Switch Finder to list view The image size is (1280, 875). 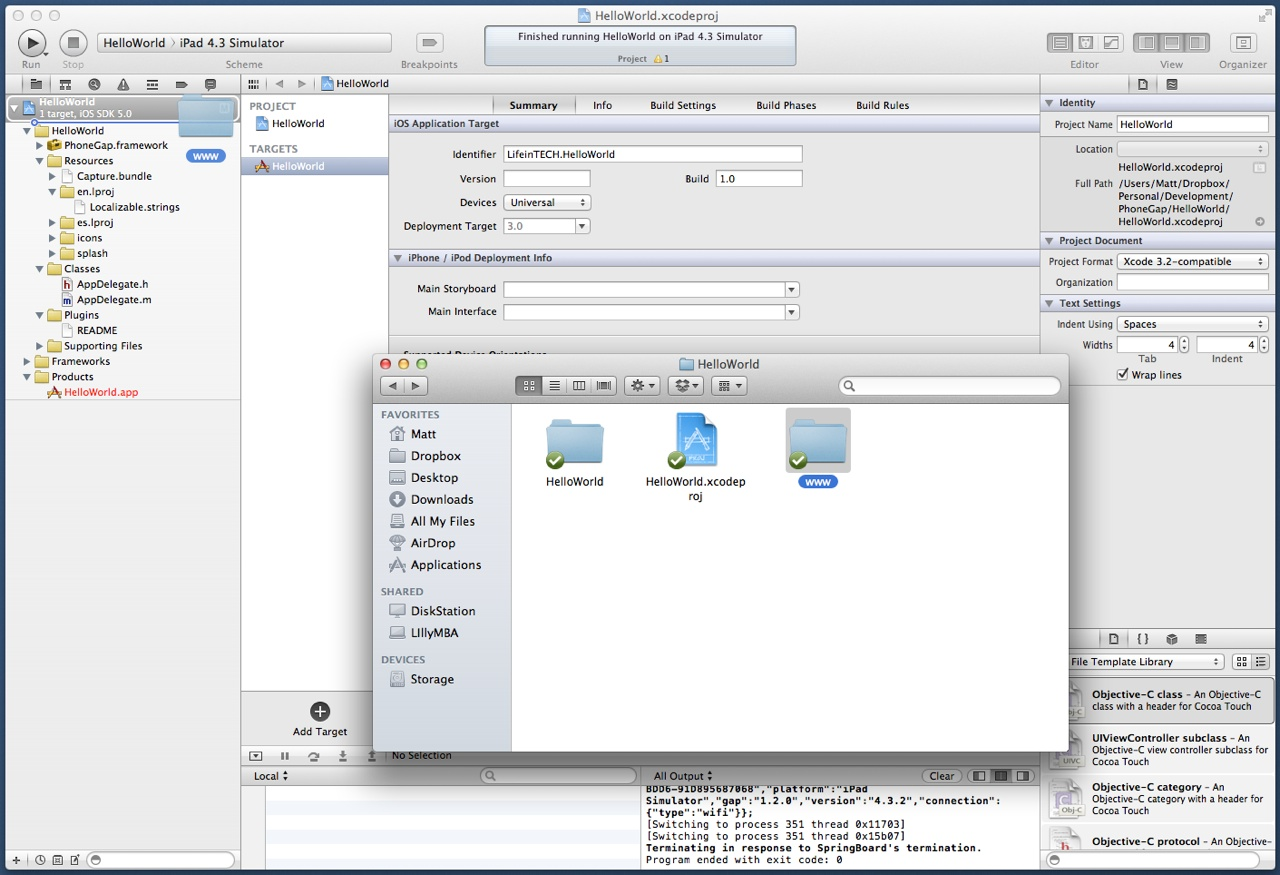(554, 386)
